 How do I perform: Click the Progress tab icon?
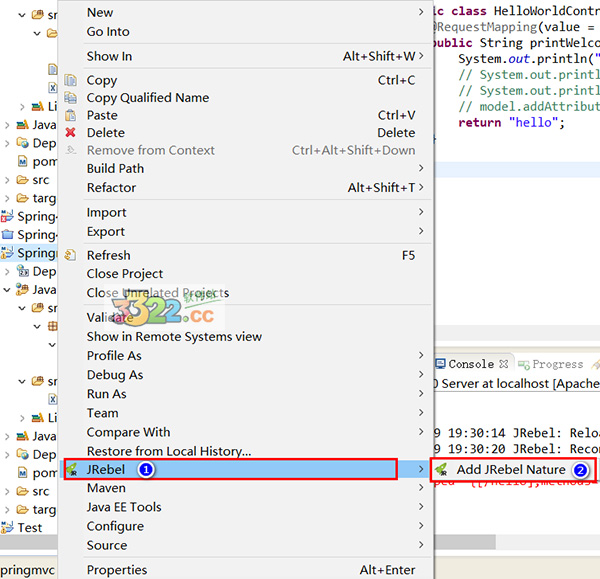pos(523,364)
